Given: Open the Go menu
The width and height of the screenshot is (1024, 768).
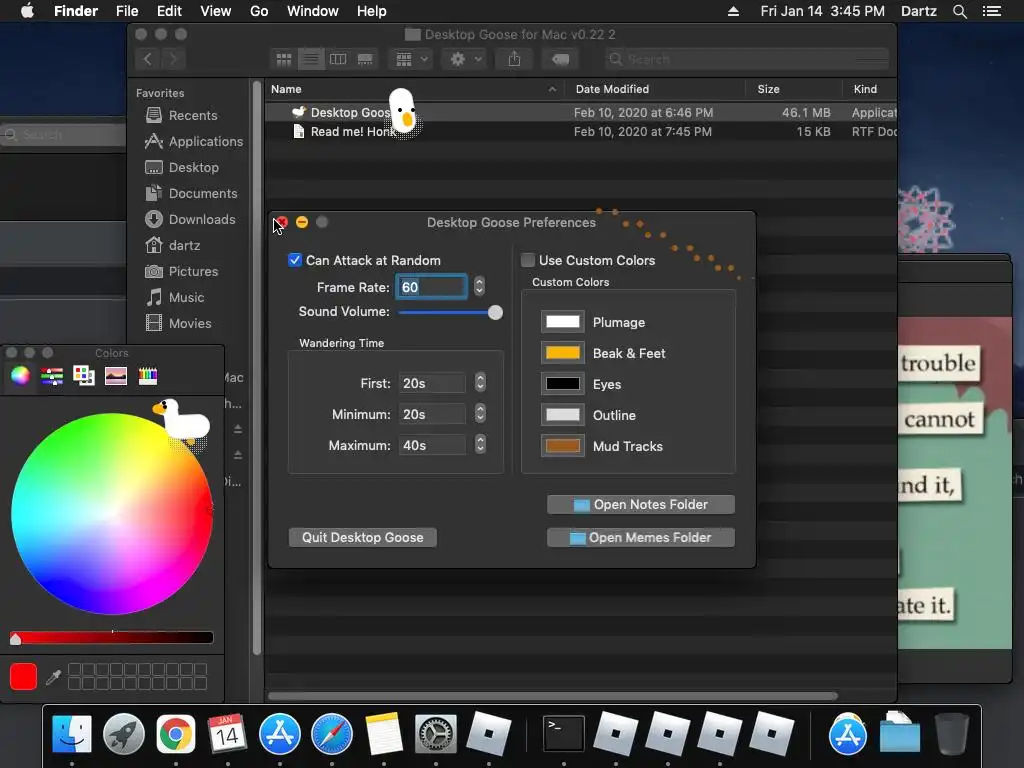Looking at the screenshot, I should 259,11.
